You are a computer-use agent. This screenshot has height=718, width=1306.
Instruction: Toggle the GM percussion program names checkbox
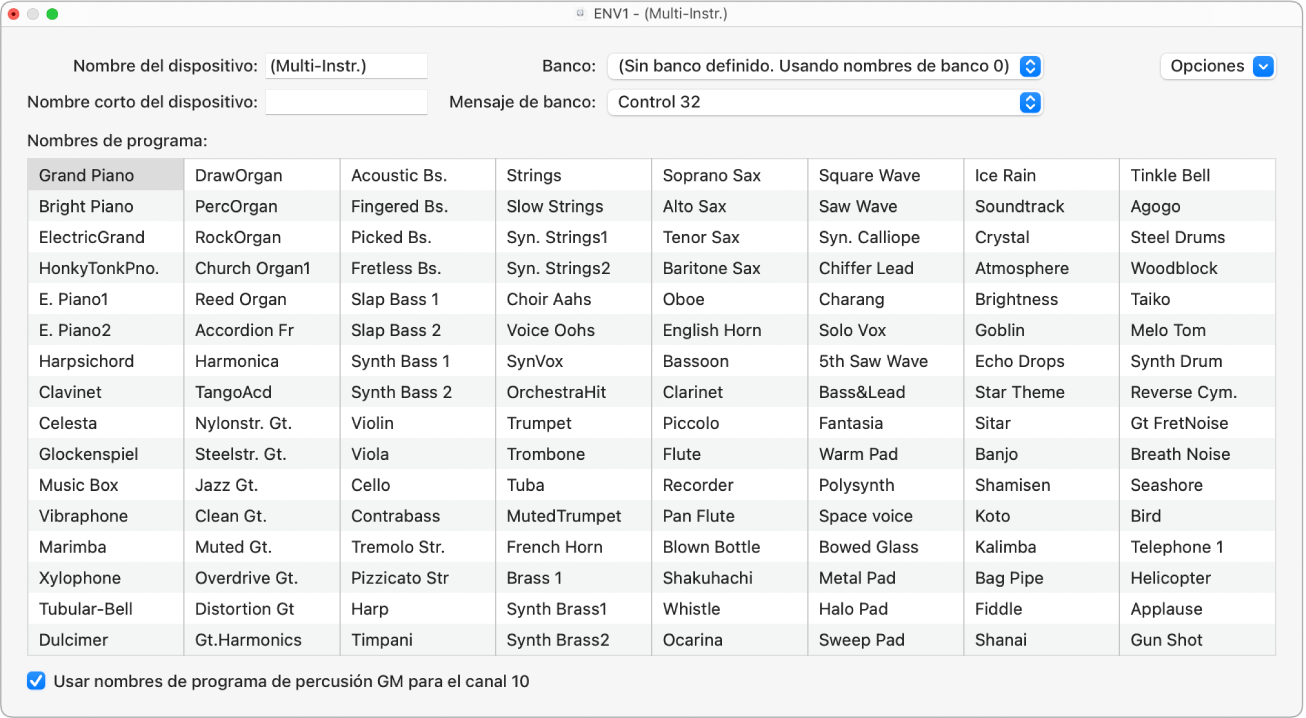[x=37, y=681]
